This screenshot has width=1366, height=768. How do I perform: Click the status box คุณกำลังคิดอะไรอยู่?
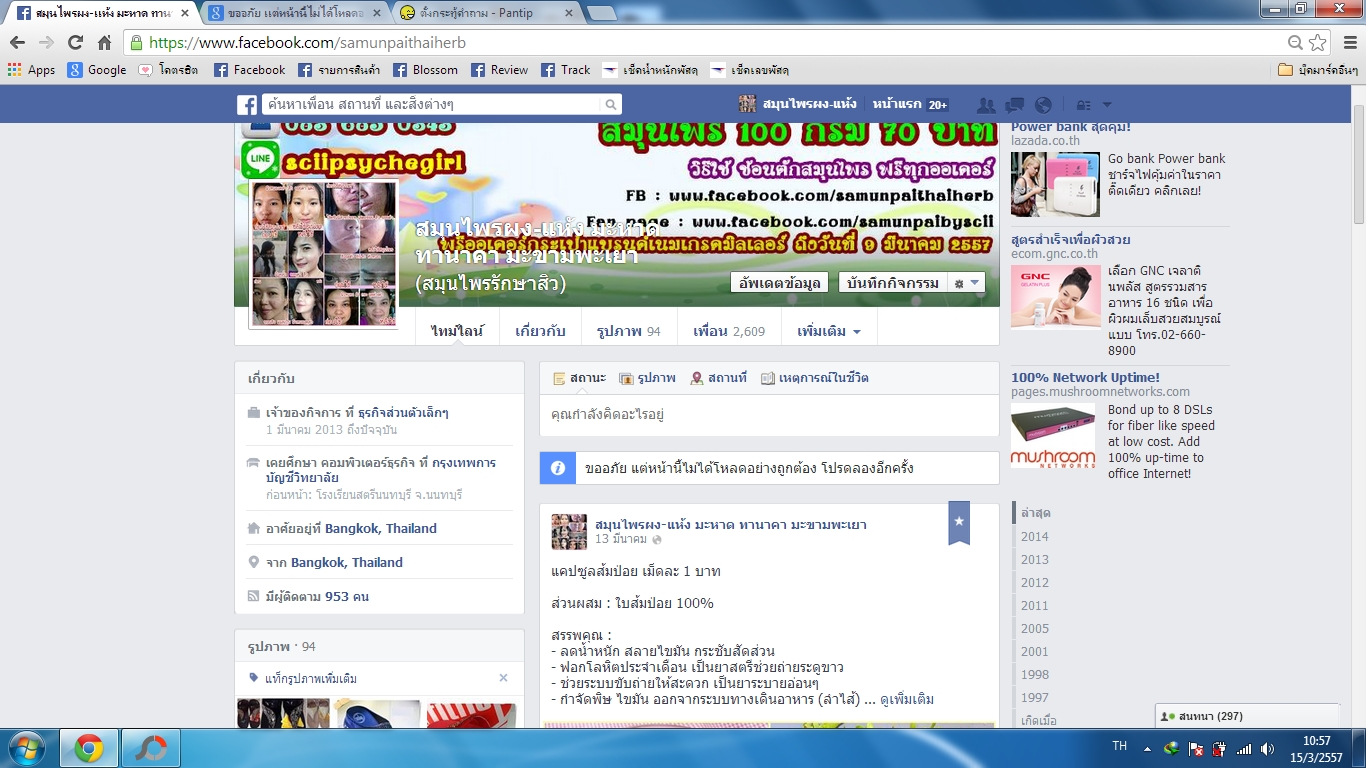[769, 414]
